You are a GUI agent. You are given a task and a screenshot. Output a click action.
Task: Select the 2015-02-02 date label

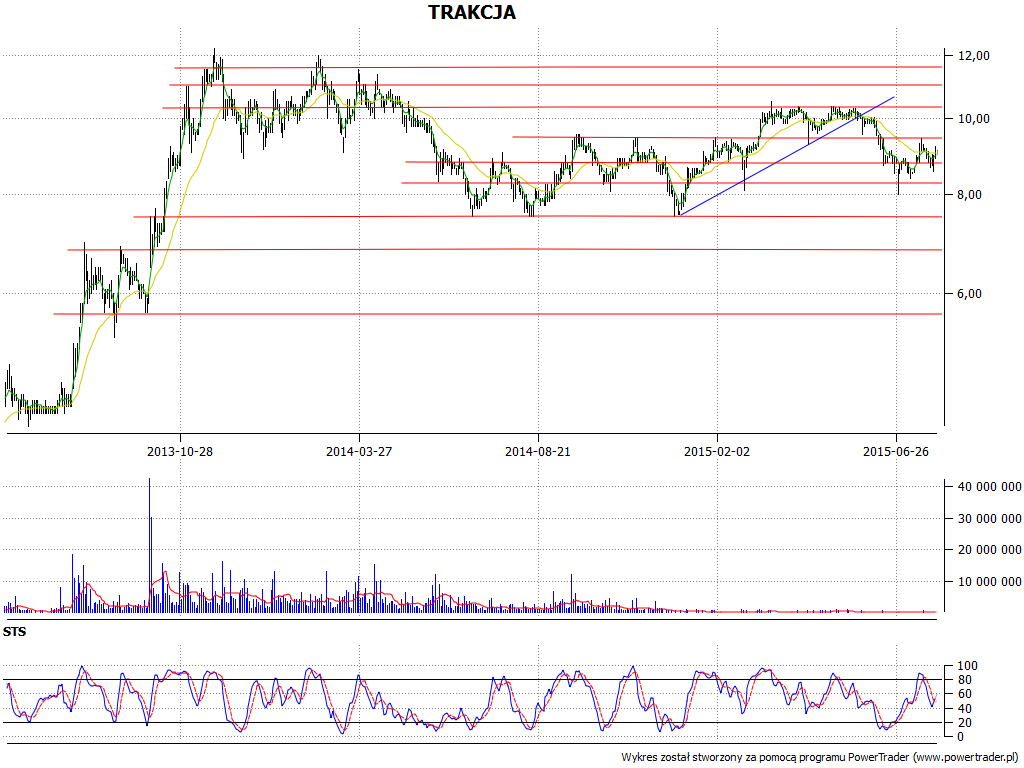(716, 451)
